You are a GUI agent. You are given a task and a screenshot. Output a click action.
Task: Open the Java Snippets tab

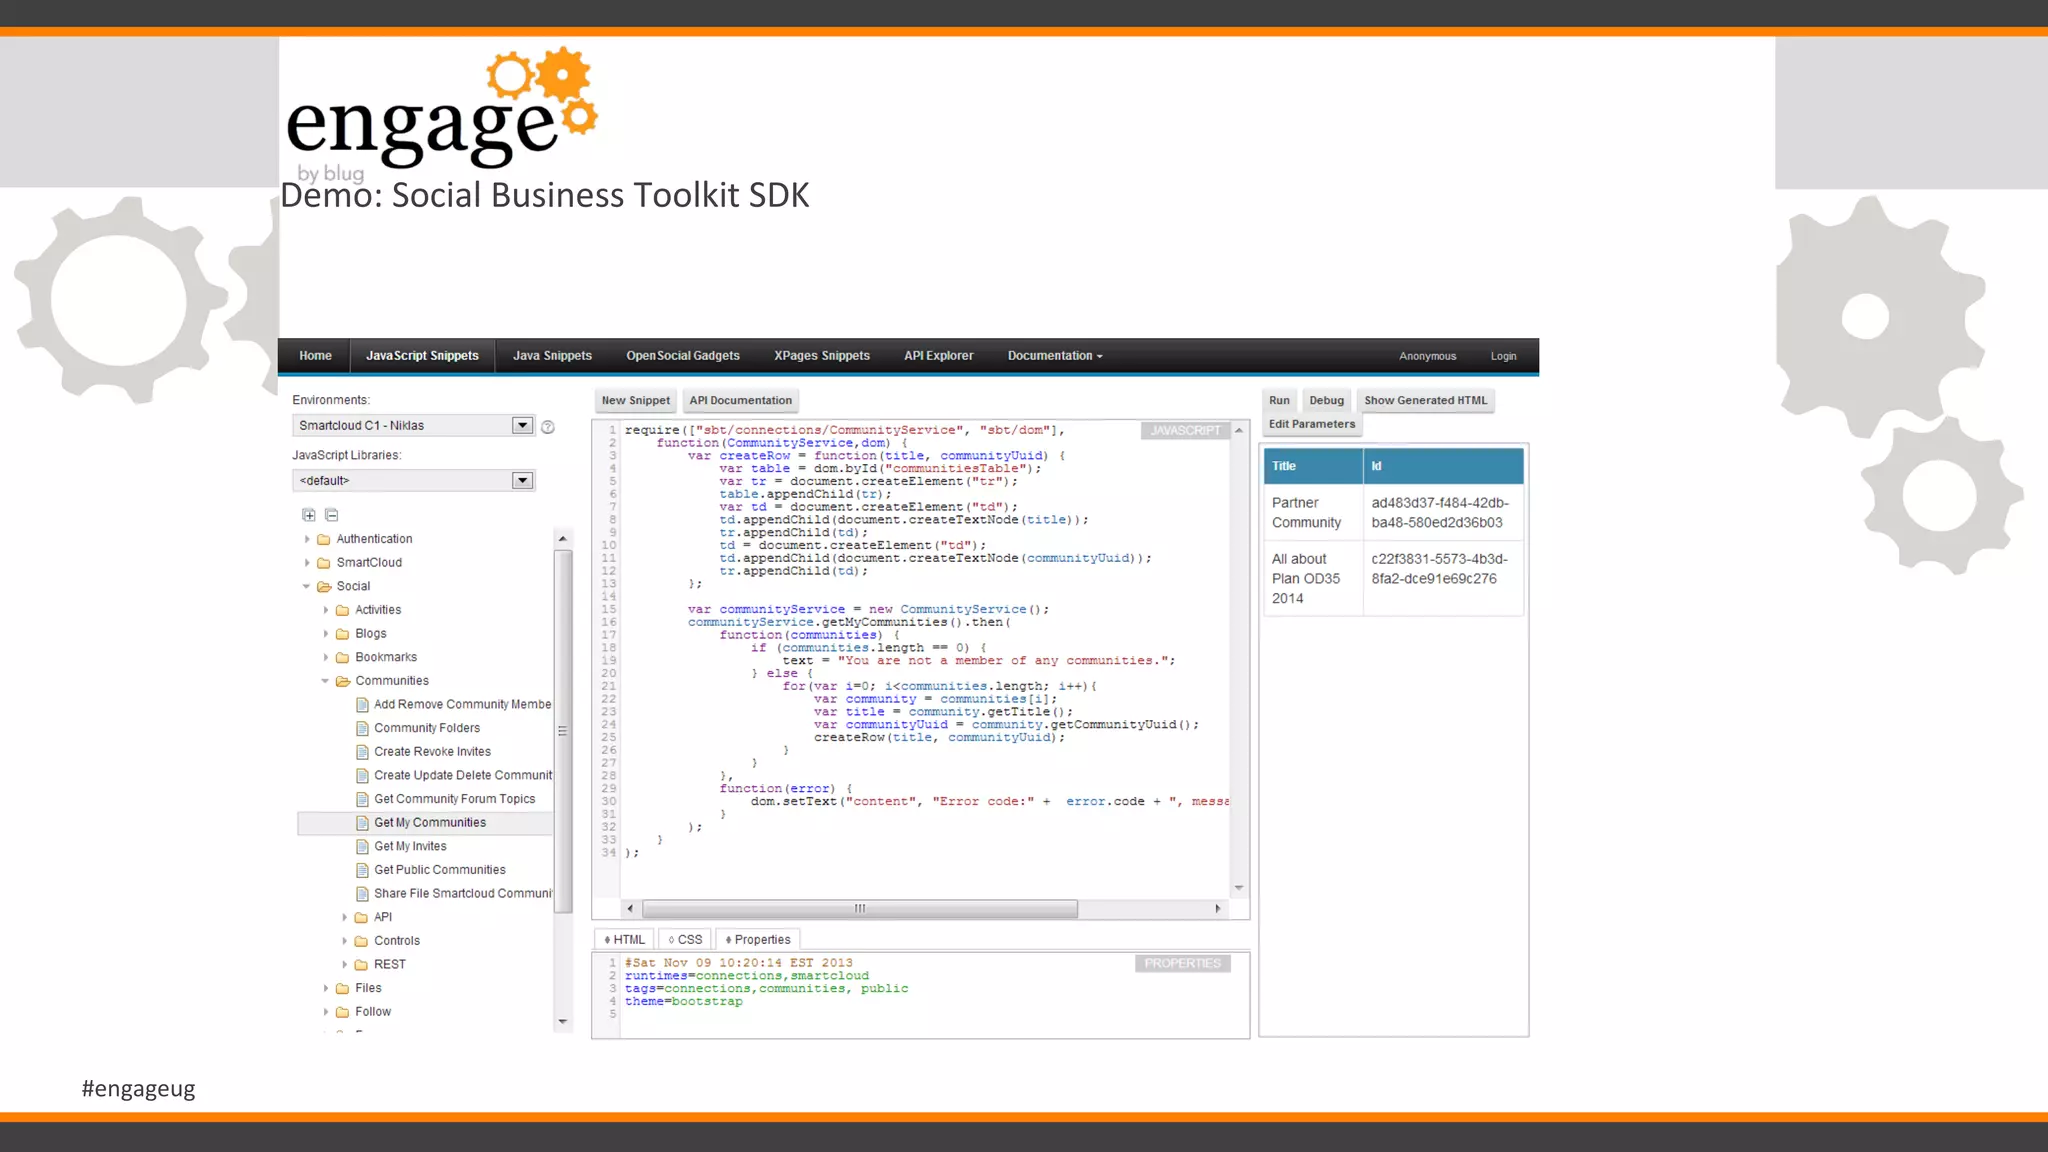click(x=552, y=356)
